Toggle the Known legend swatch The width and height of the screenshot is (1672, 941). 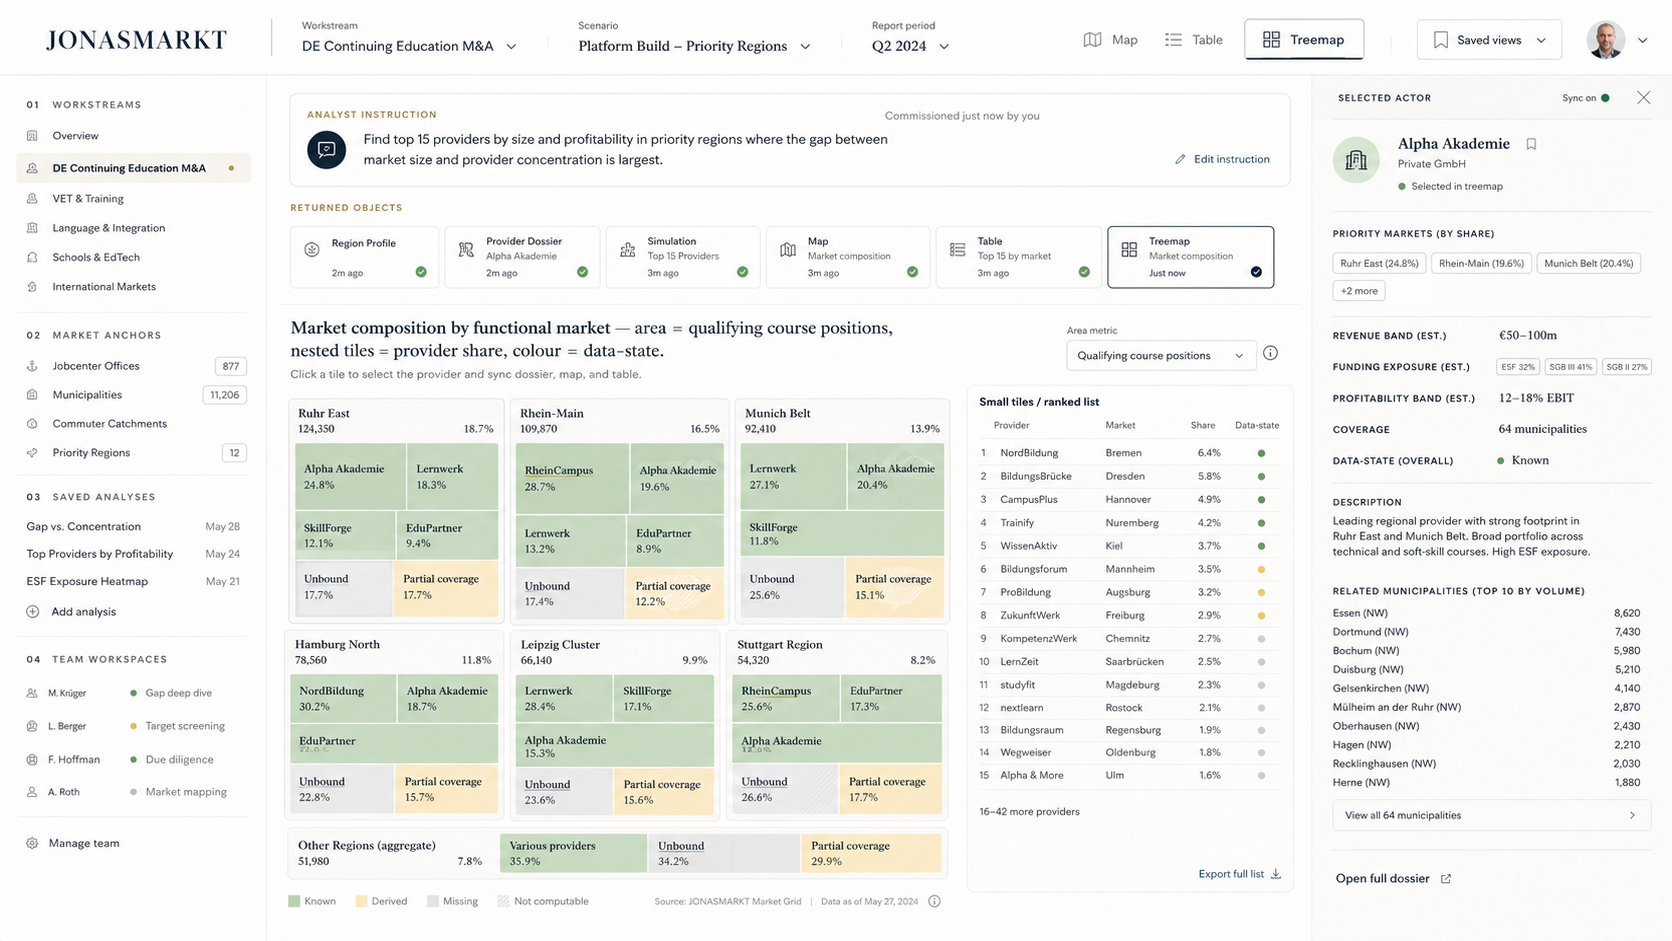point(294,901)
